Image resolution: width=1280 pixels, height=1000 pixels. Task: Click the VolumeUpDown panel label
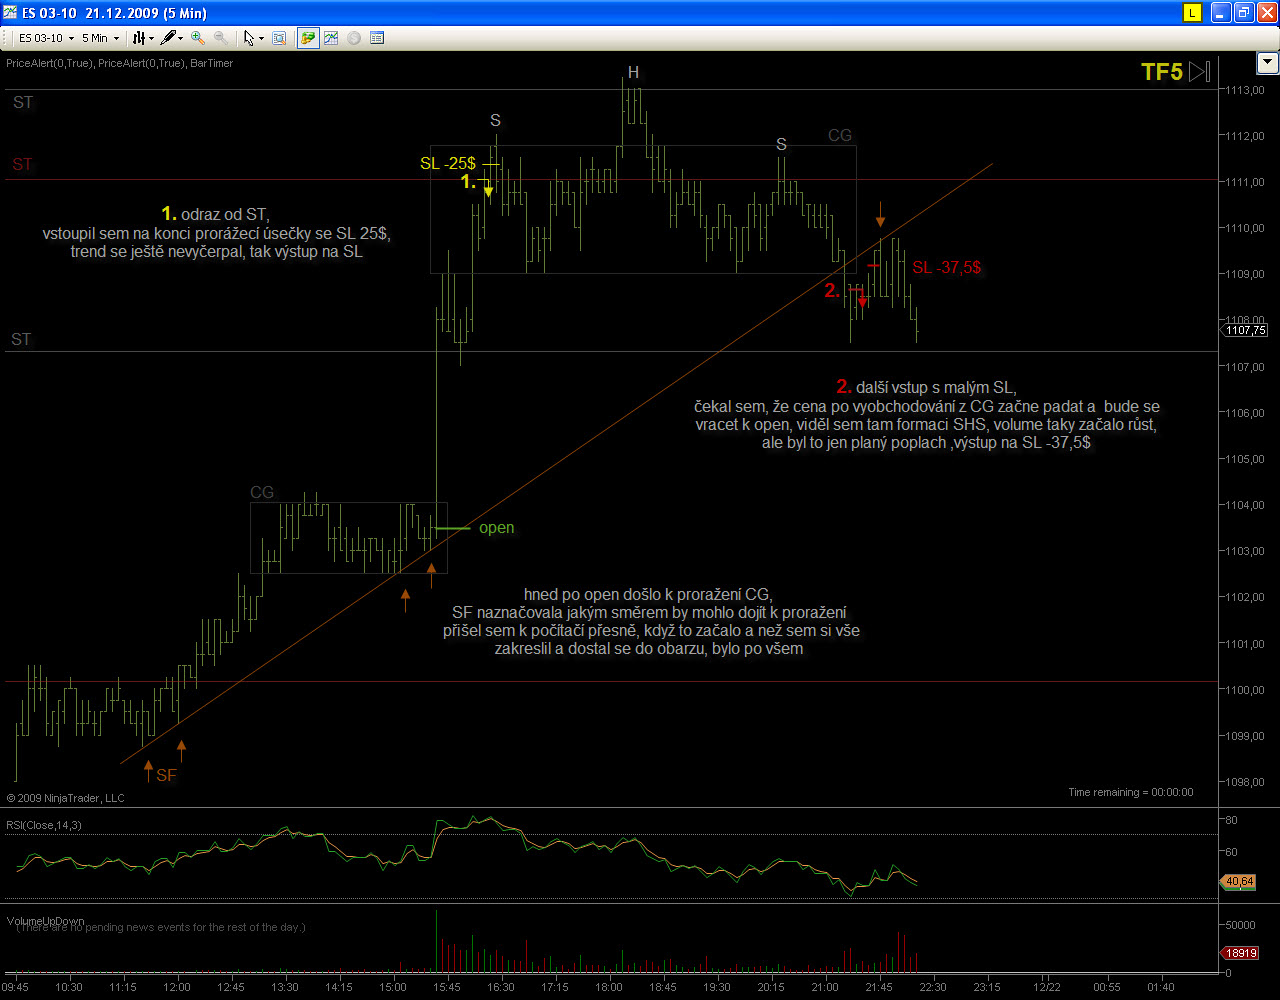pos(46,920)
